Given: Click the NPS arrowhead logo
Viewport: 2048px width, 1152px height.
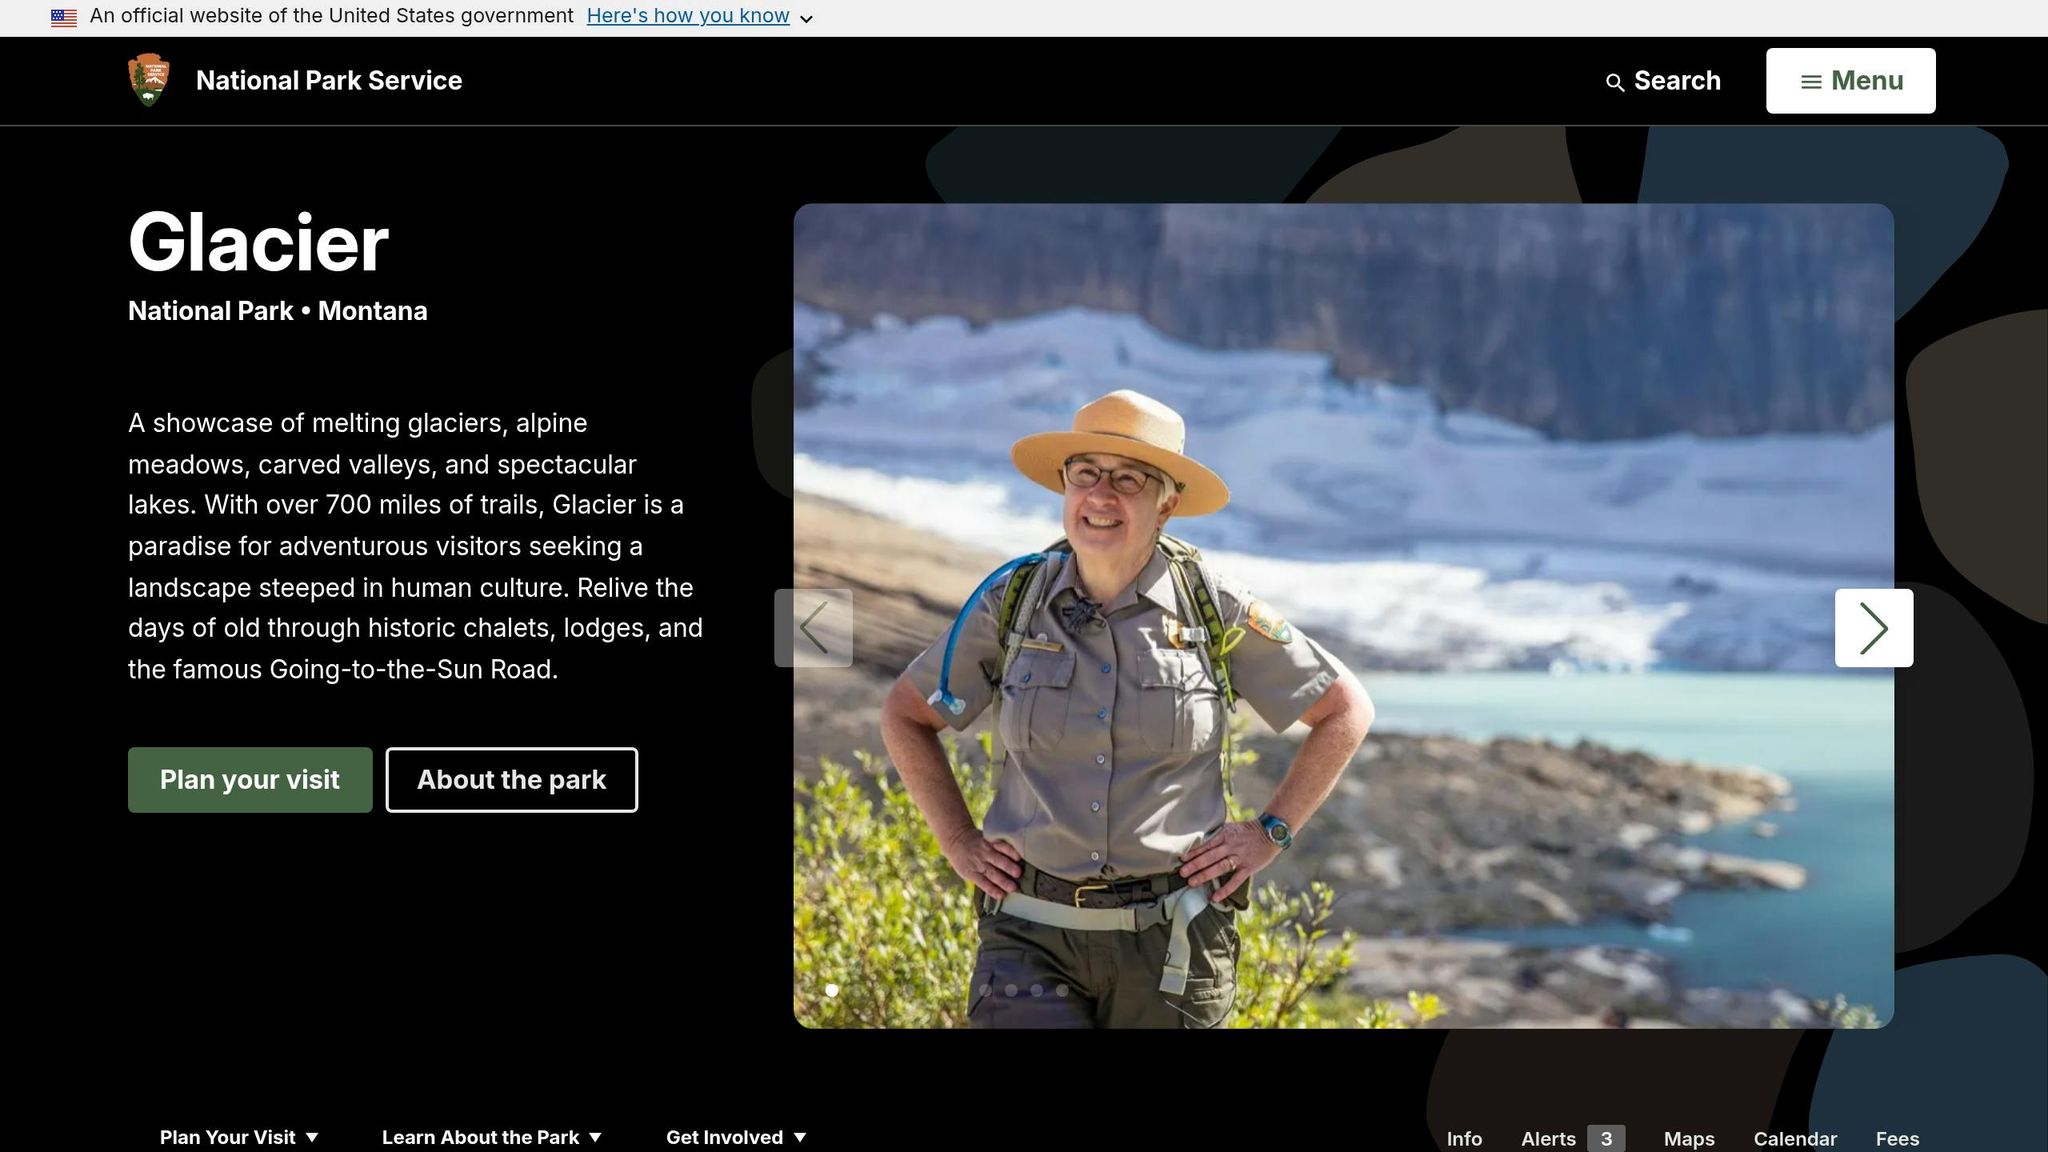Looking at the screenshot, I should pos(149,80).
